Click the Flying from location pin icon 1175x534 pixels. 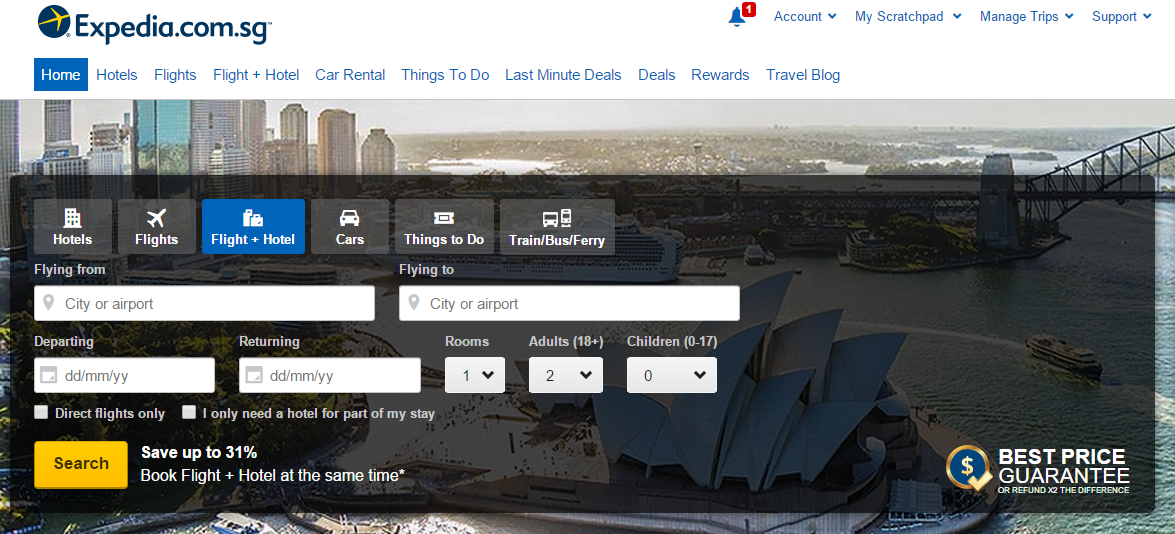tap(49, 303)
